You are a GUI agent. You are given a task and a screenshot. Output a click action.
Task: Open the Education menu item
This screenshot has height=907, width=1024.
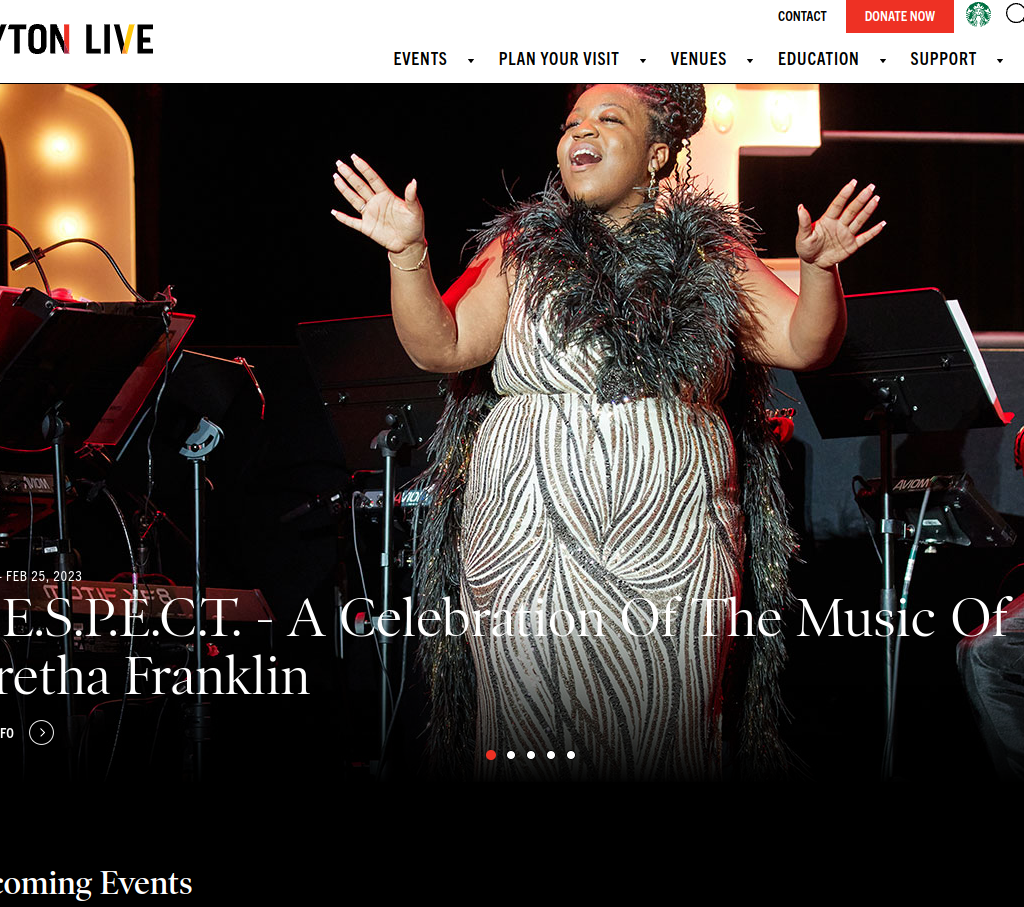coord(818,59)
